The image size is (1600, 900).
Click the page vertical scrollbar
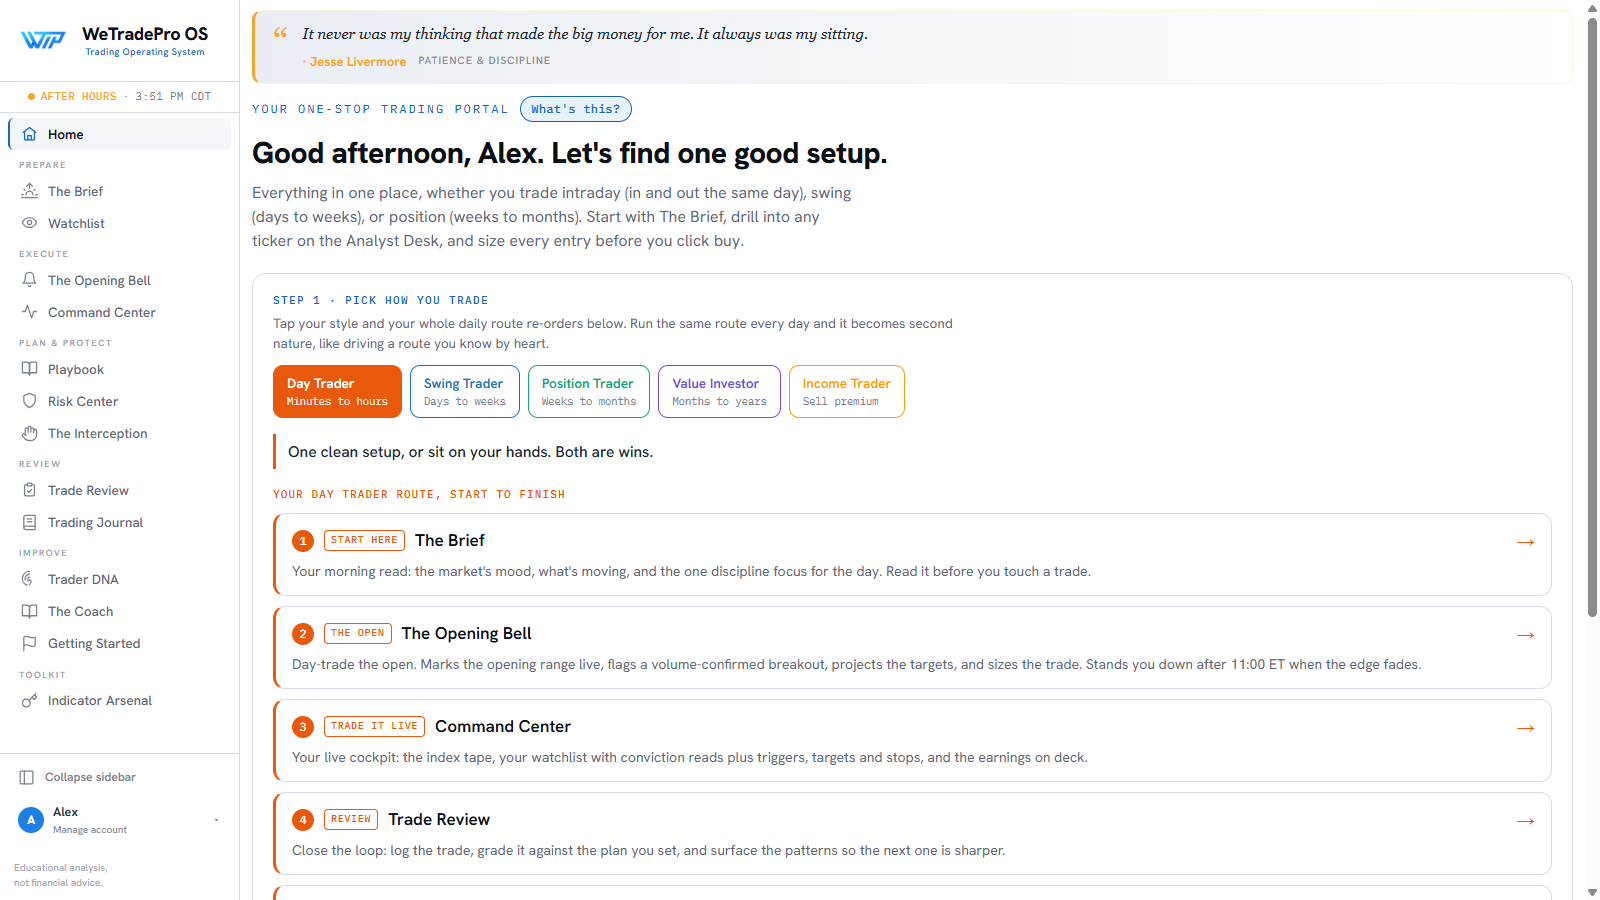point(1592,316)
